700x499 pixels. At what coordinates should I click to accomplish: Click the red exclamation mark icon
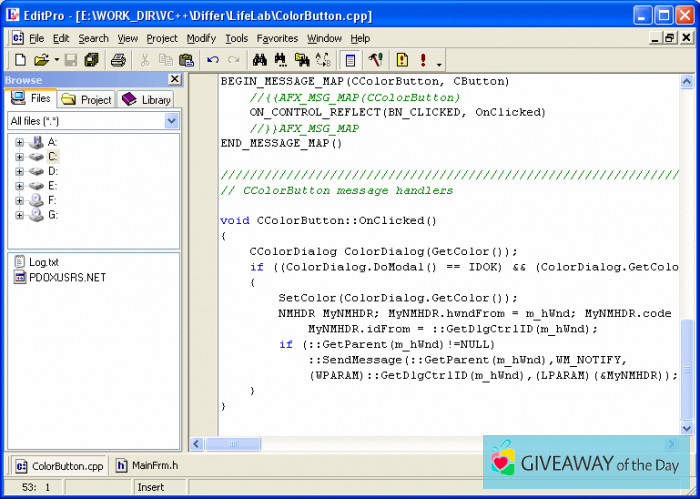click(423, 60)
